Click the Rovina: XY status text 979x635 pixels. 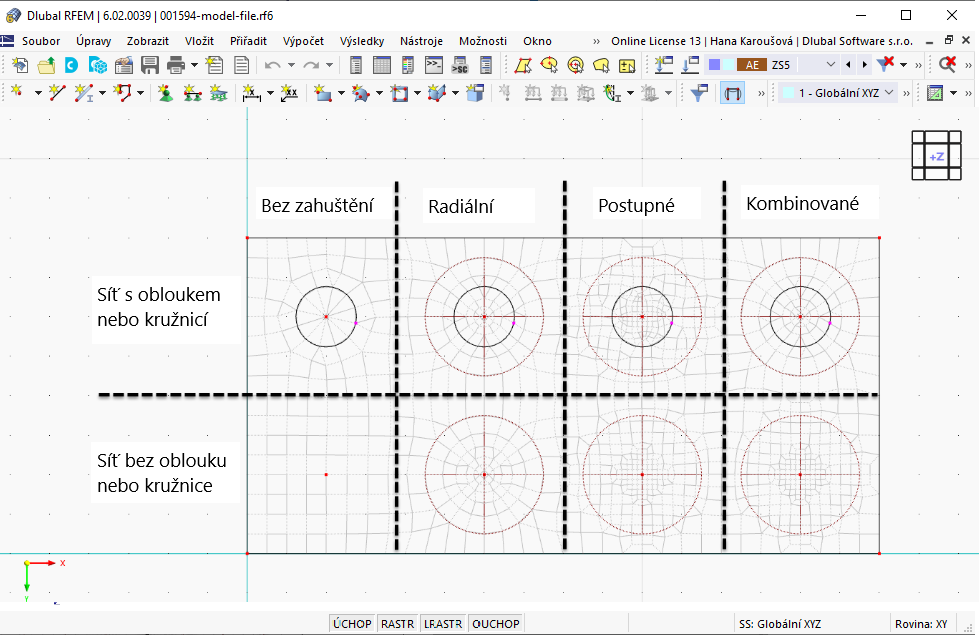921,624
